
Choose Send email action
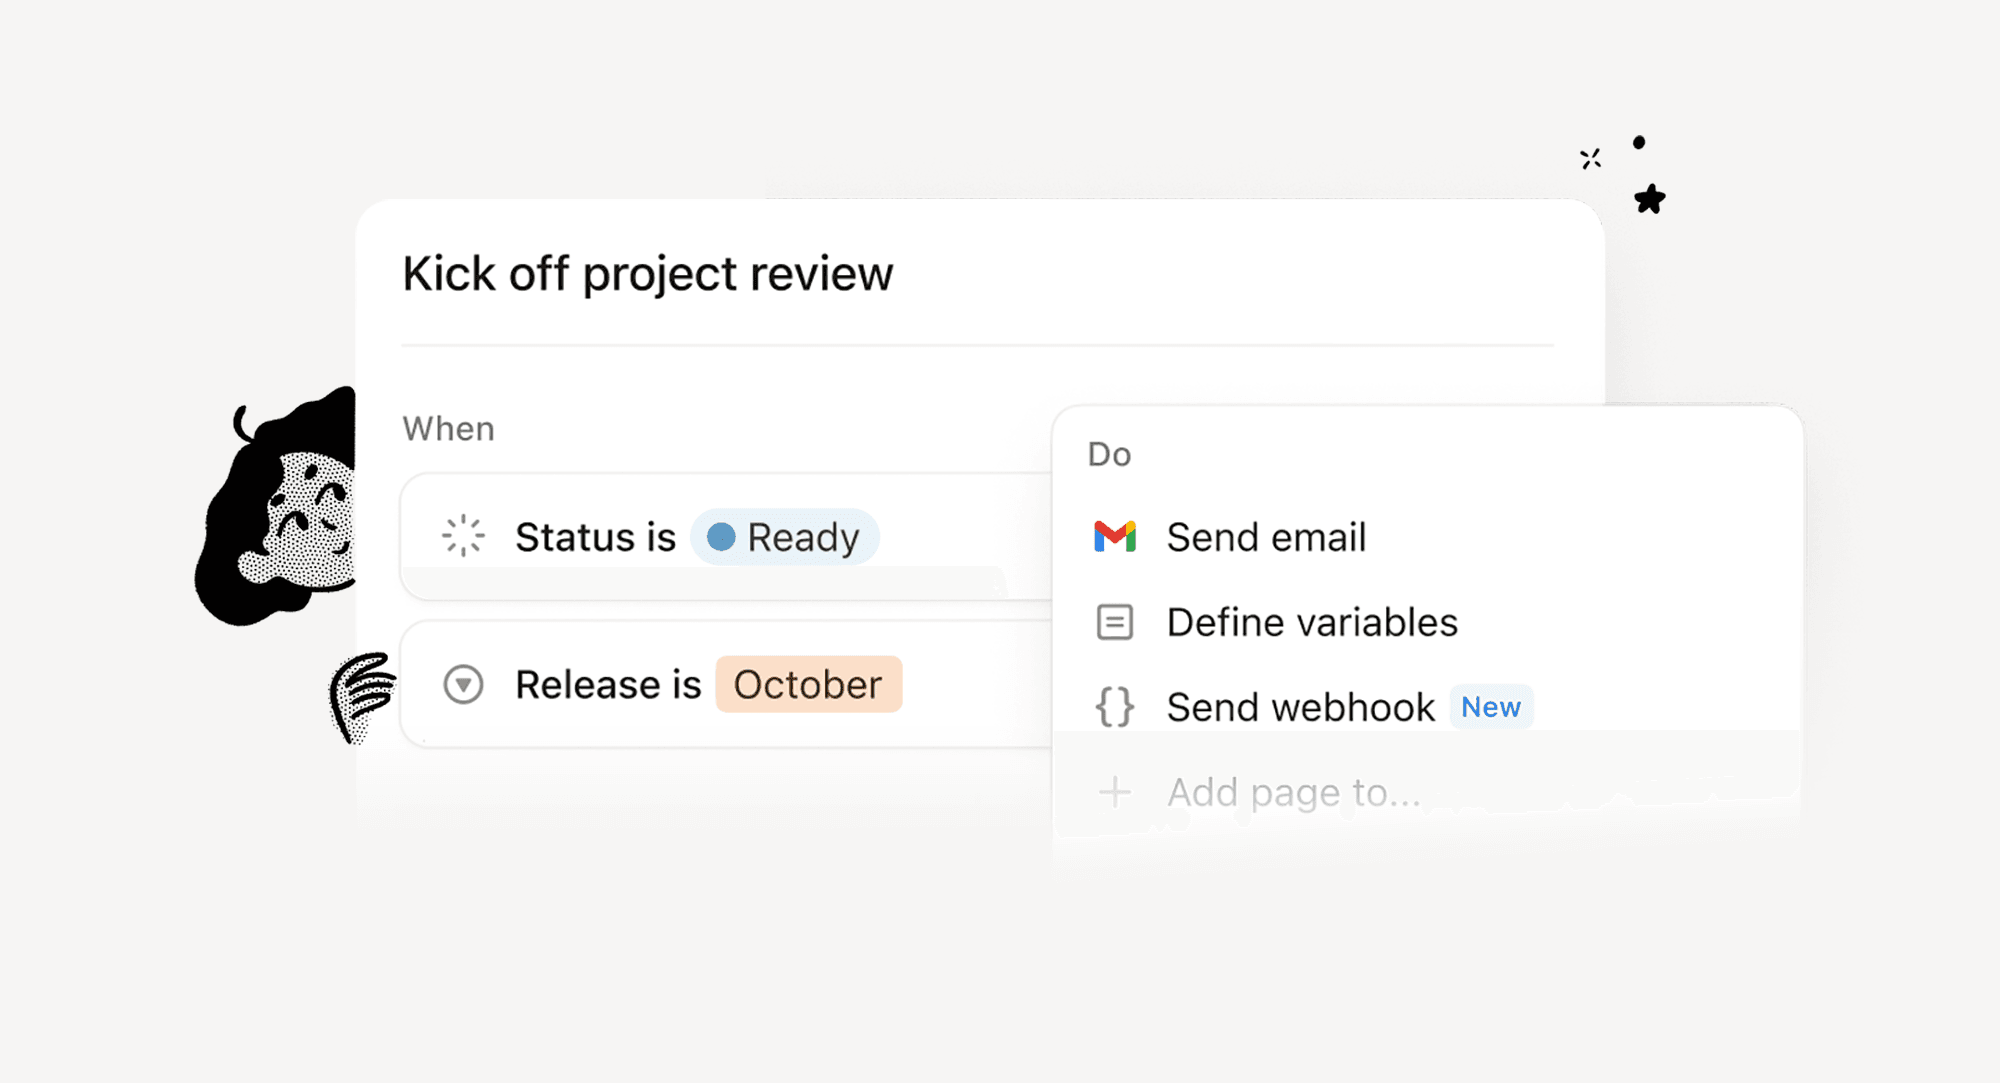point(1265,537)
